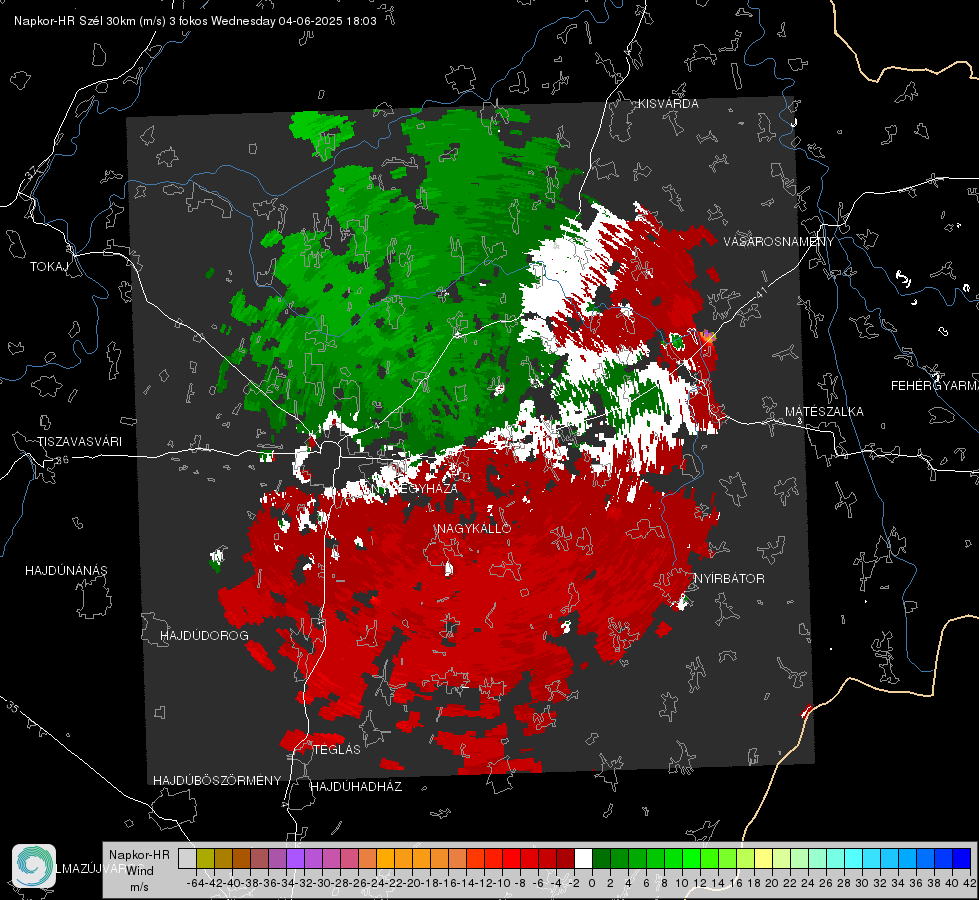
Task: Click the TISZAVASVÁRI town label
Action: pyautogui.click(x=79, y=442)
